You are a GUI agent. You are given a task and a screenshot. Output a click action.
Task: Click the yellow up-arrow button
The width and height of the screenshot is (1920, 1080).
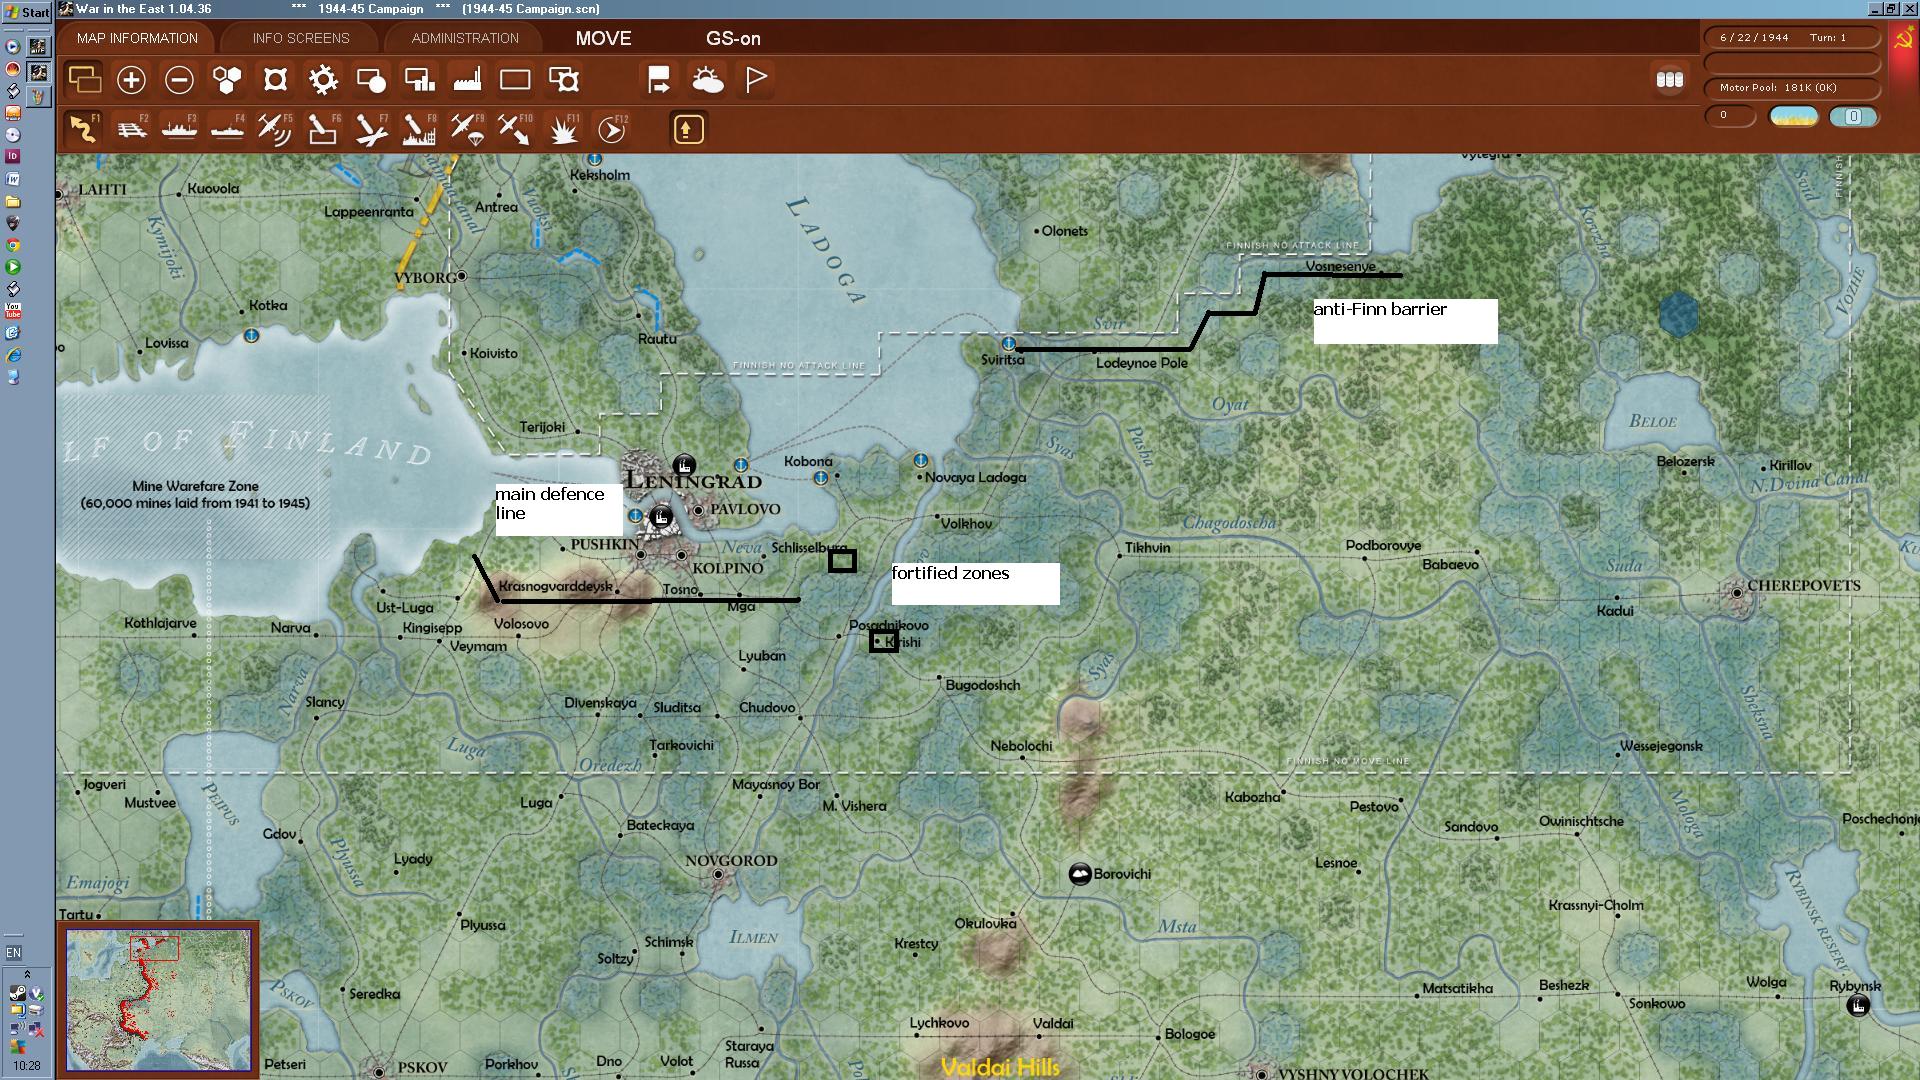point(688,129)
